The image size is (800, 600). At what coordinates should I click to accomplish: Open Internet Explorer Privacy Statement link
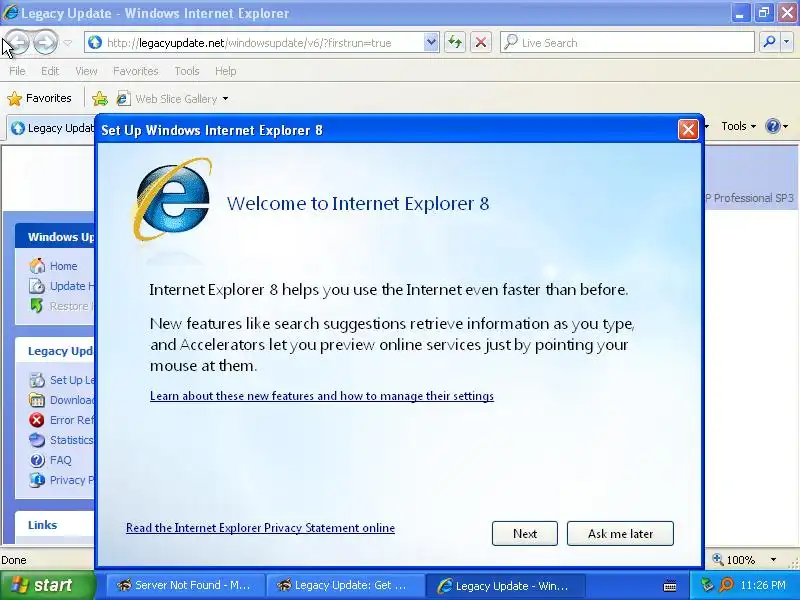[x=260, y=528]
